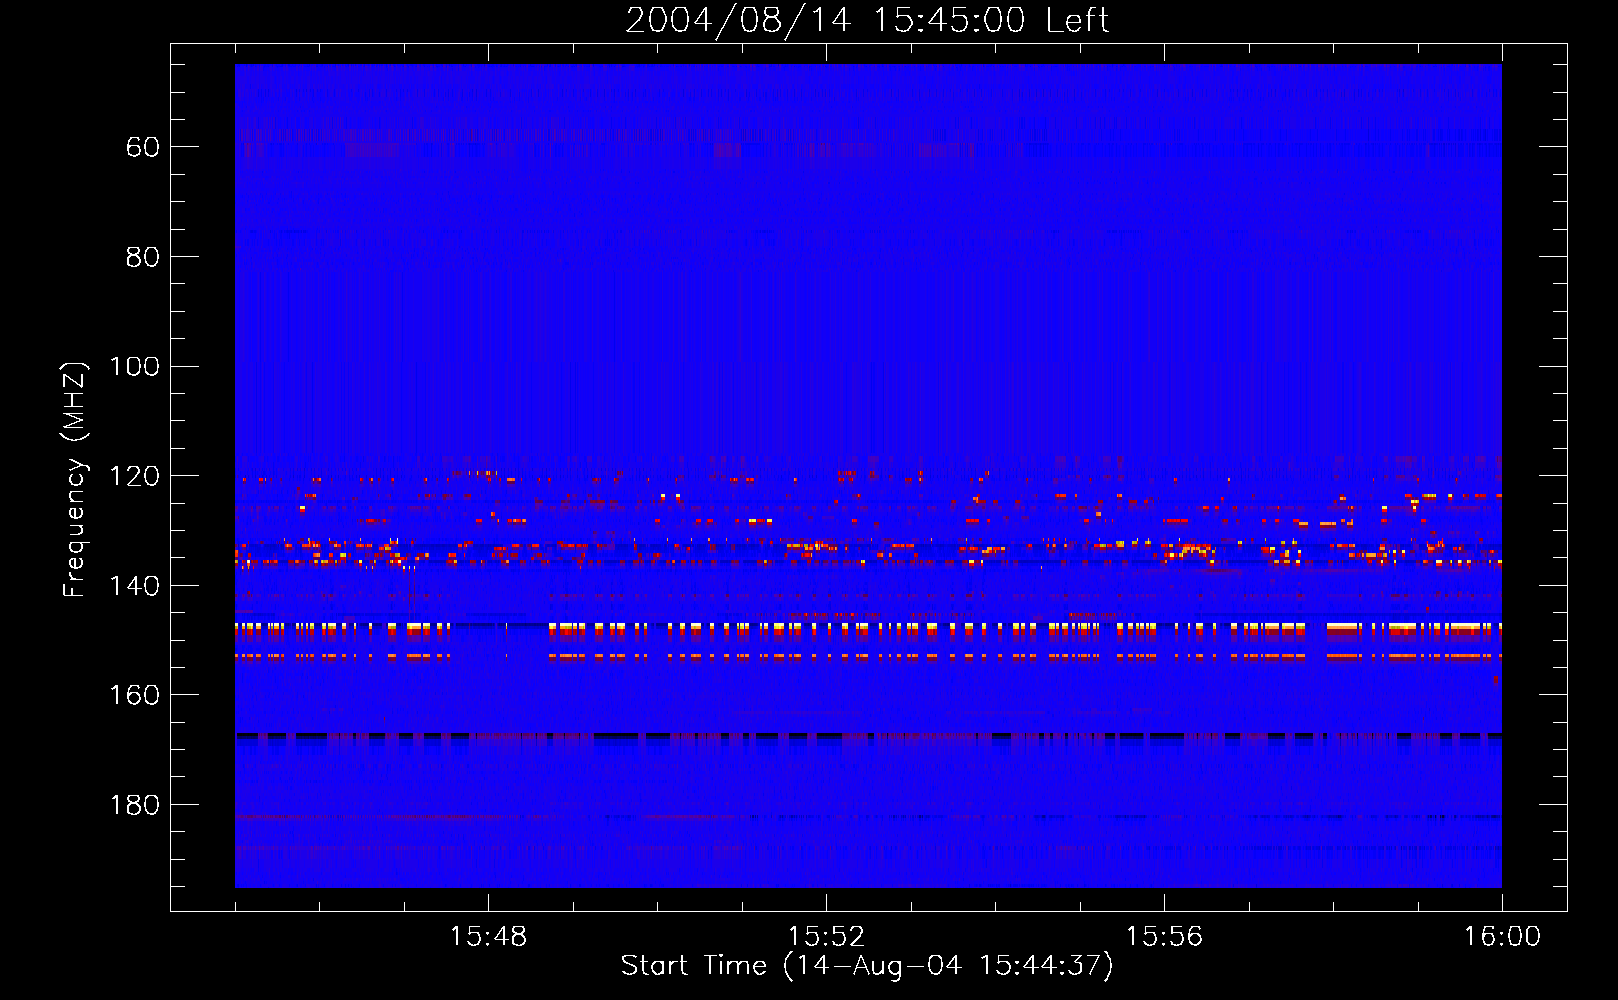Click the dark black band near 168 MHz

pos(868,737)
